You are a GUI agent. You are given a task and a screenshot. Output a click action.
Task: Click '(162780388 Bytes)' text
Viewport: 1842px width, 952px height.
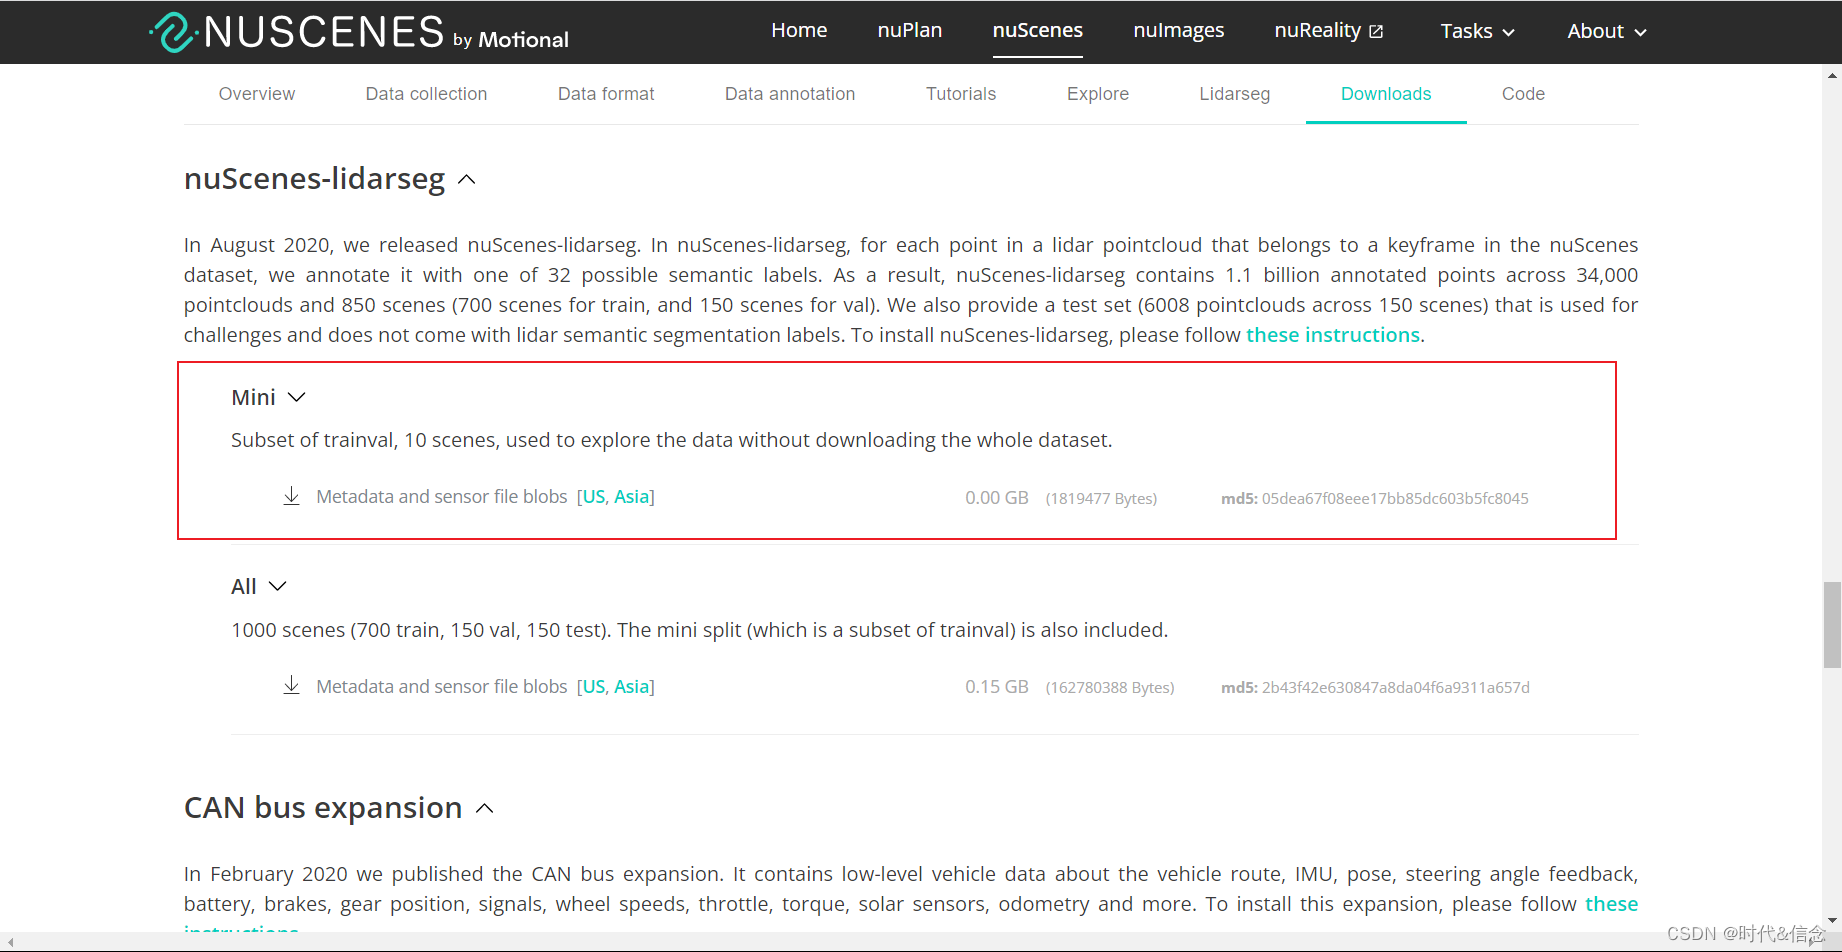click(1110, 688)
